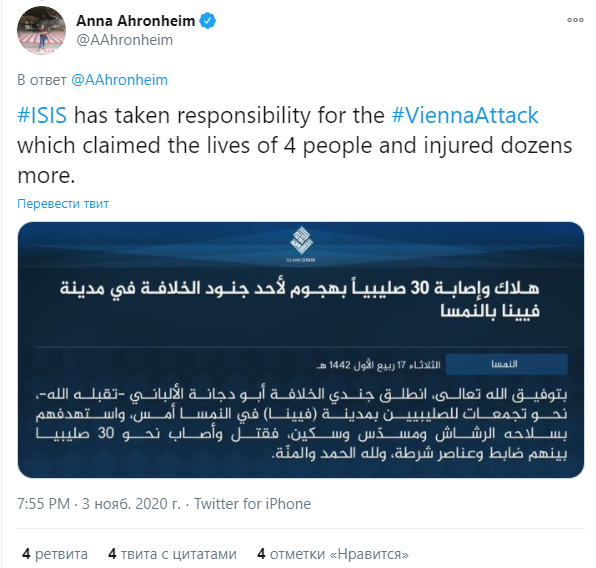Screen dimensions: 596x568
Task: View the 4 твита с цитатами
Action: pos(172,554)
